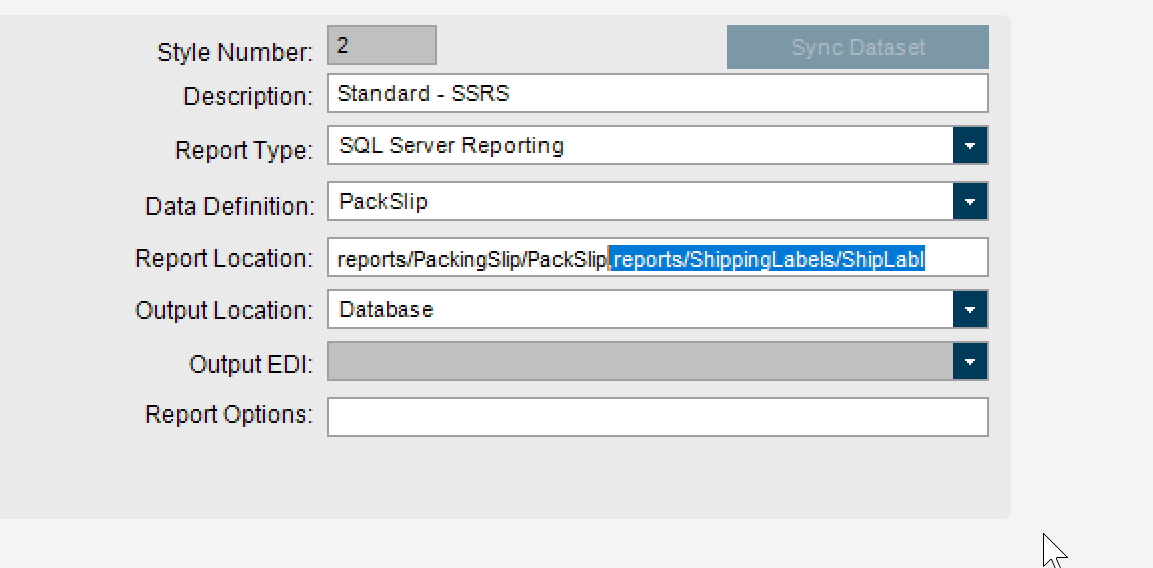Open the Report Type dropdown arrow
This screenshot has height=568, width=1153.
tap(970, 145)
